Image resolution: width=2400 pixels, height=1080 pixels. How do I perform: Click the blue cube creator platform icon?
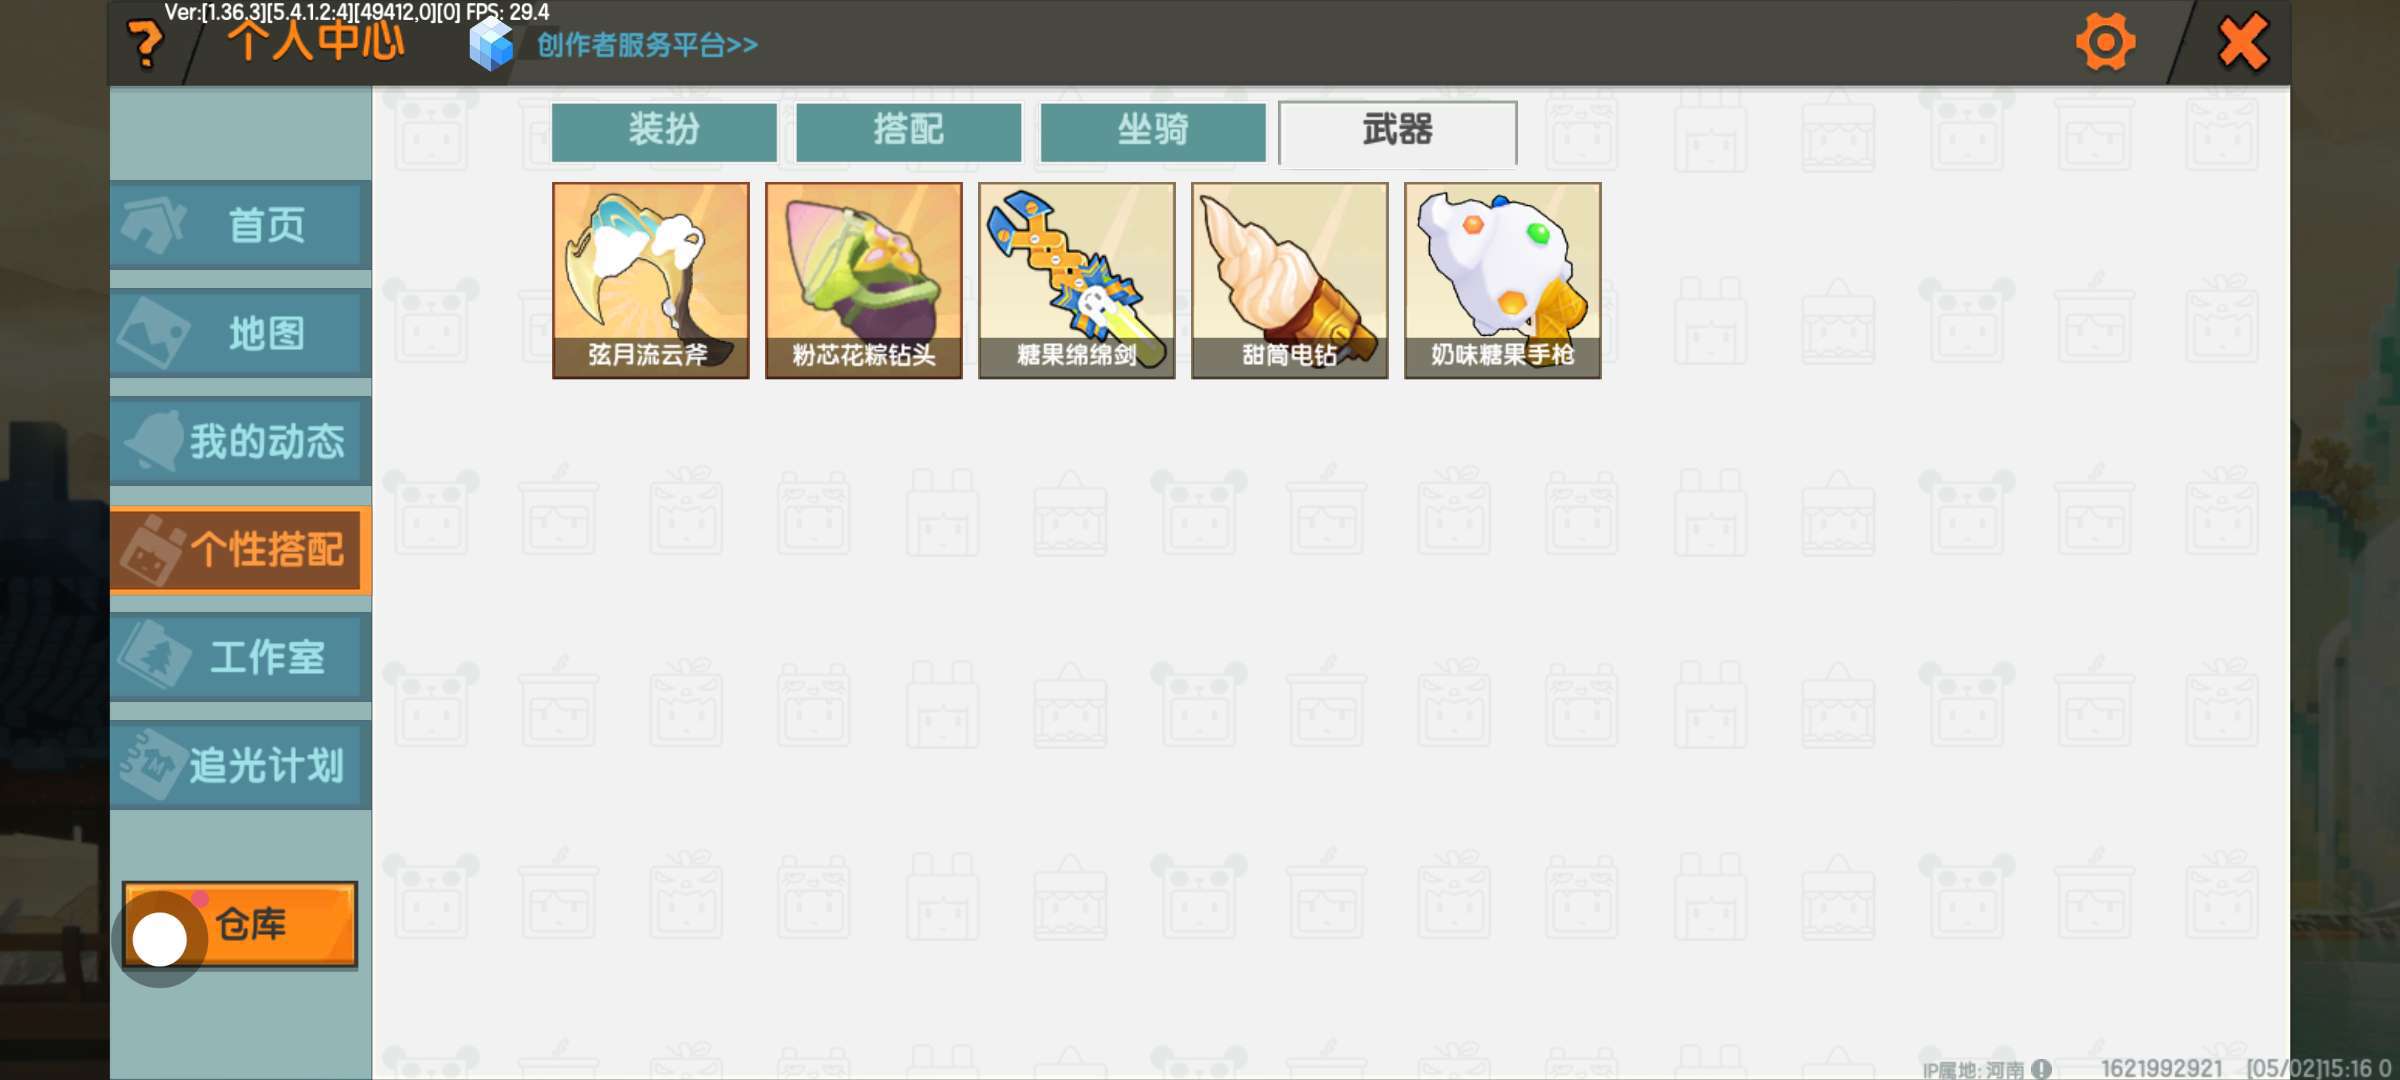(491, 45)
